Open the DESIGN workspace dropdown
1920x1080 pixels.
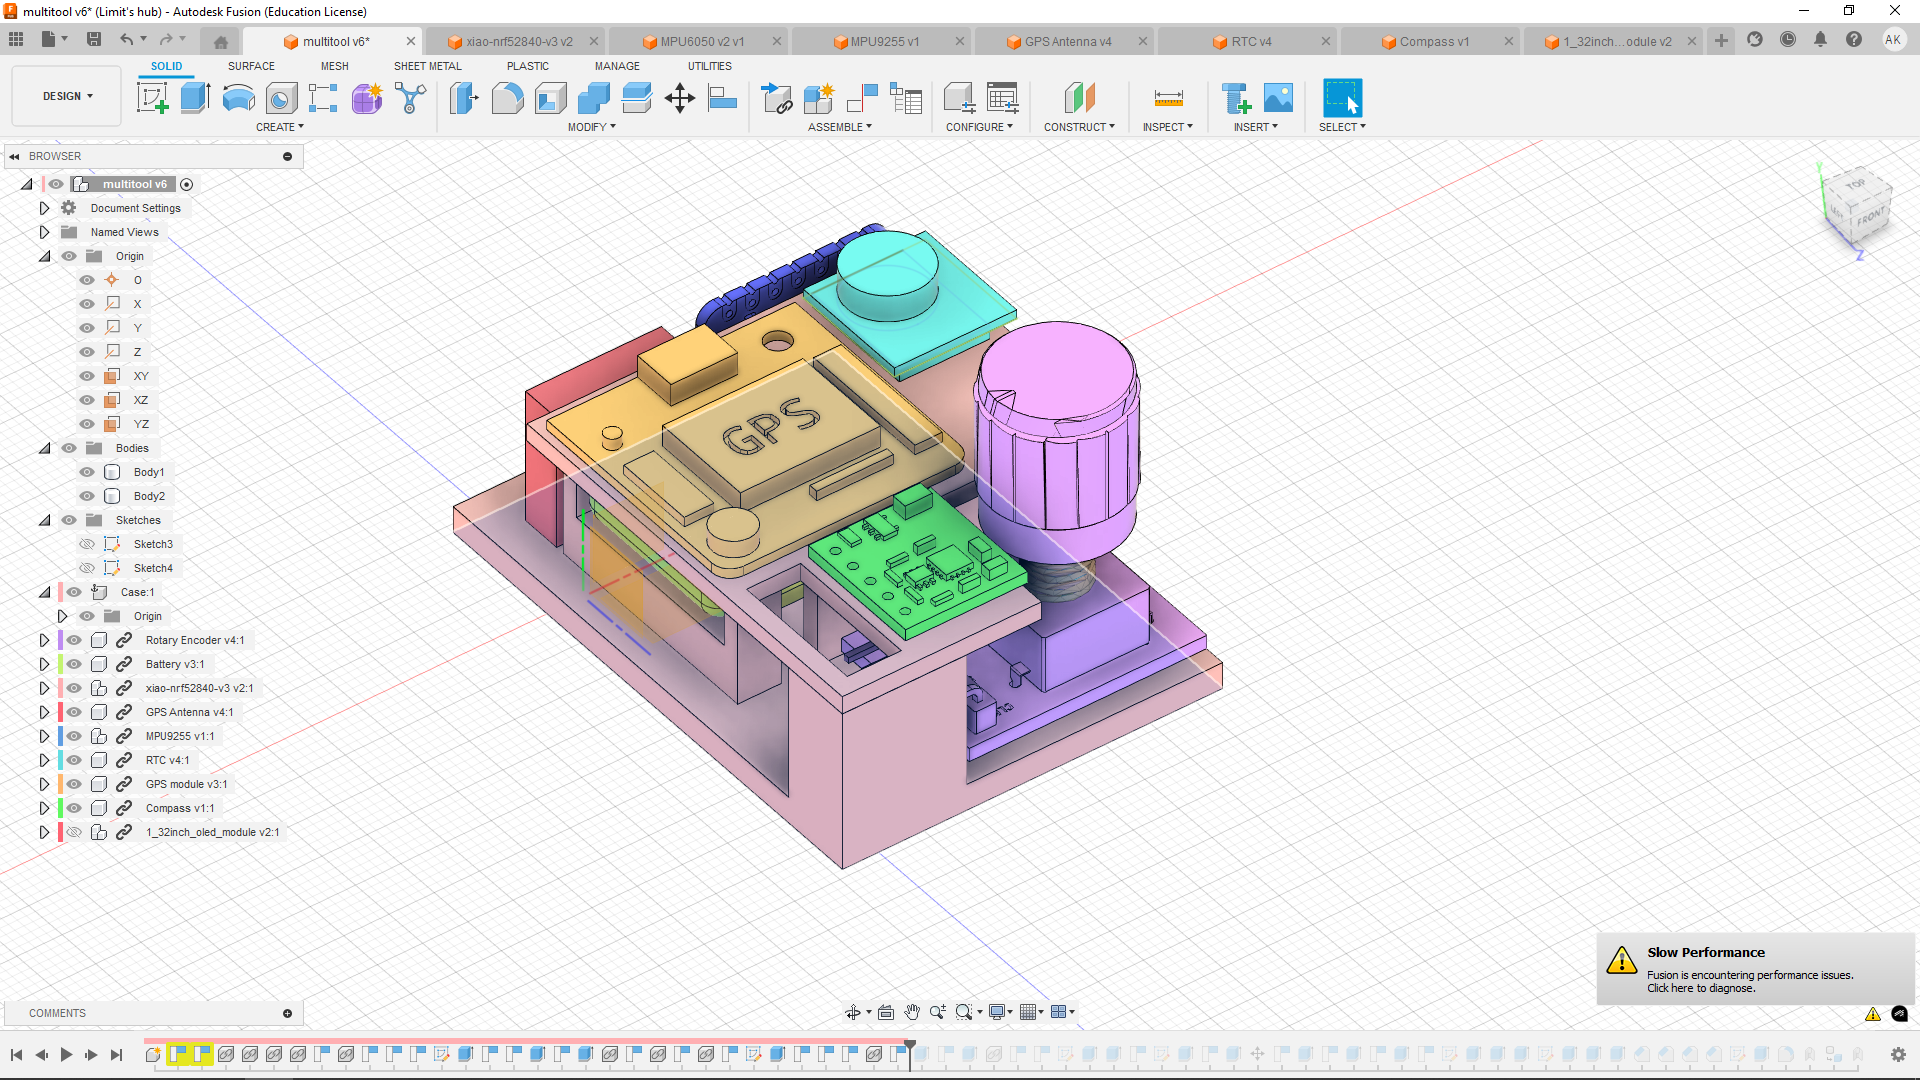pos(67,96)
